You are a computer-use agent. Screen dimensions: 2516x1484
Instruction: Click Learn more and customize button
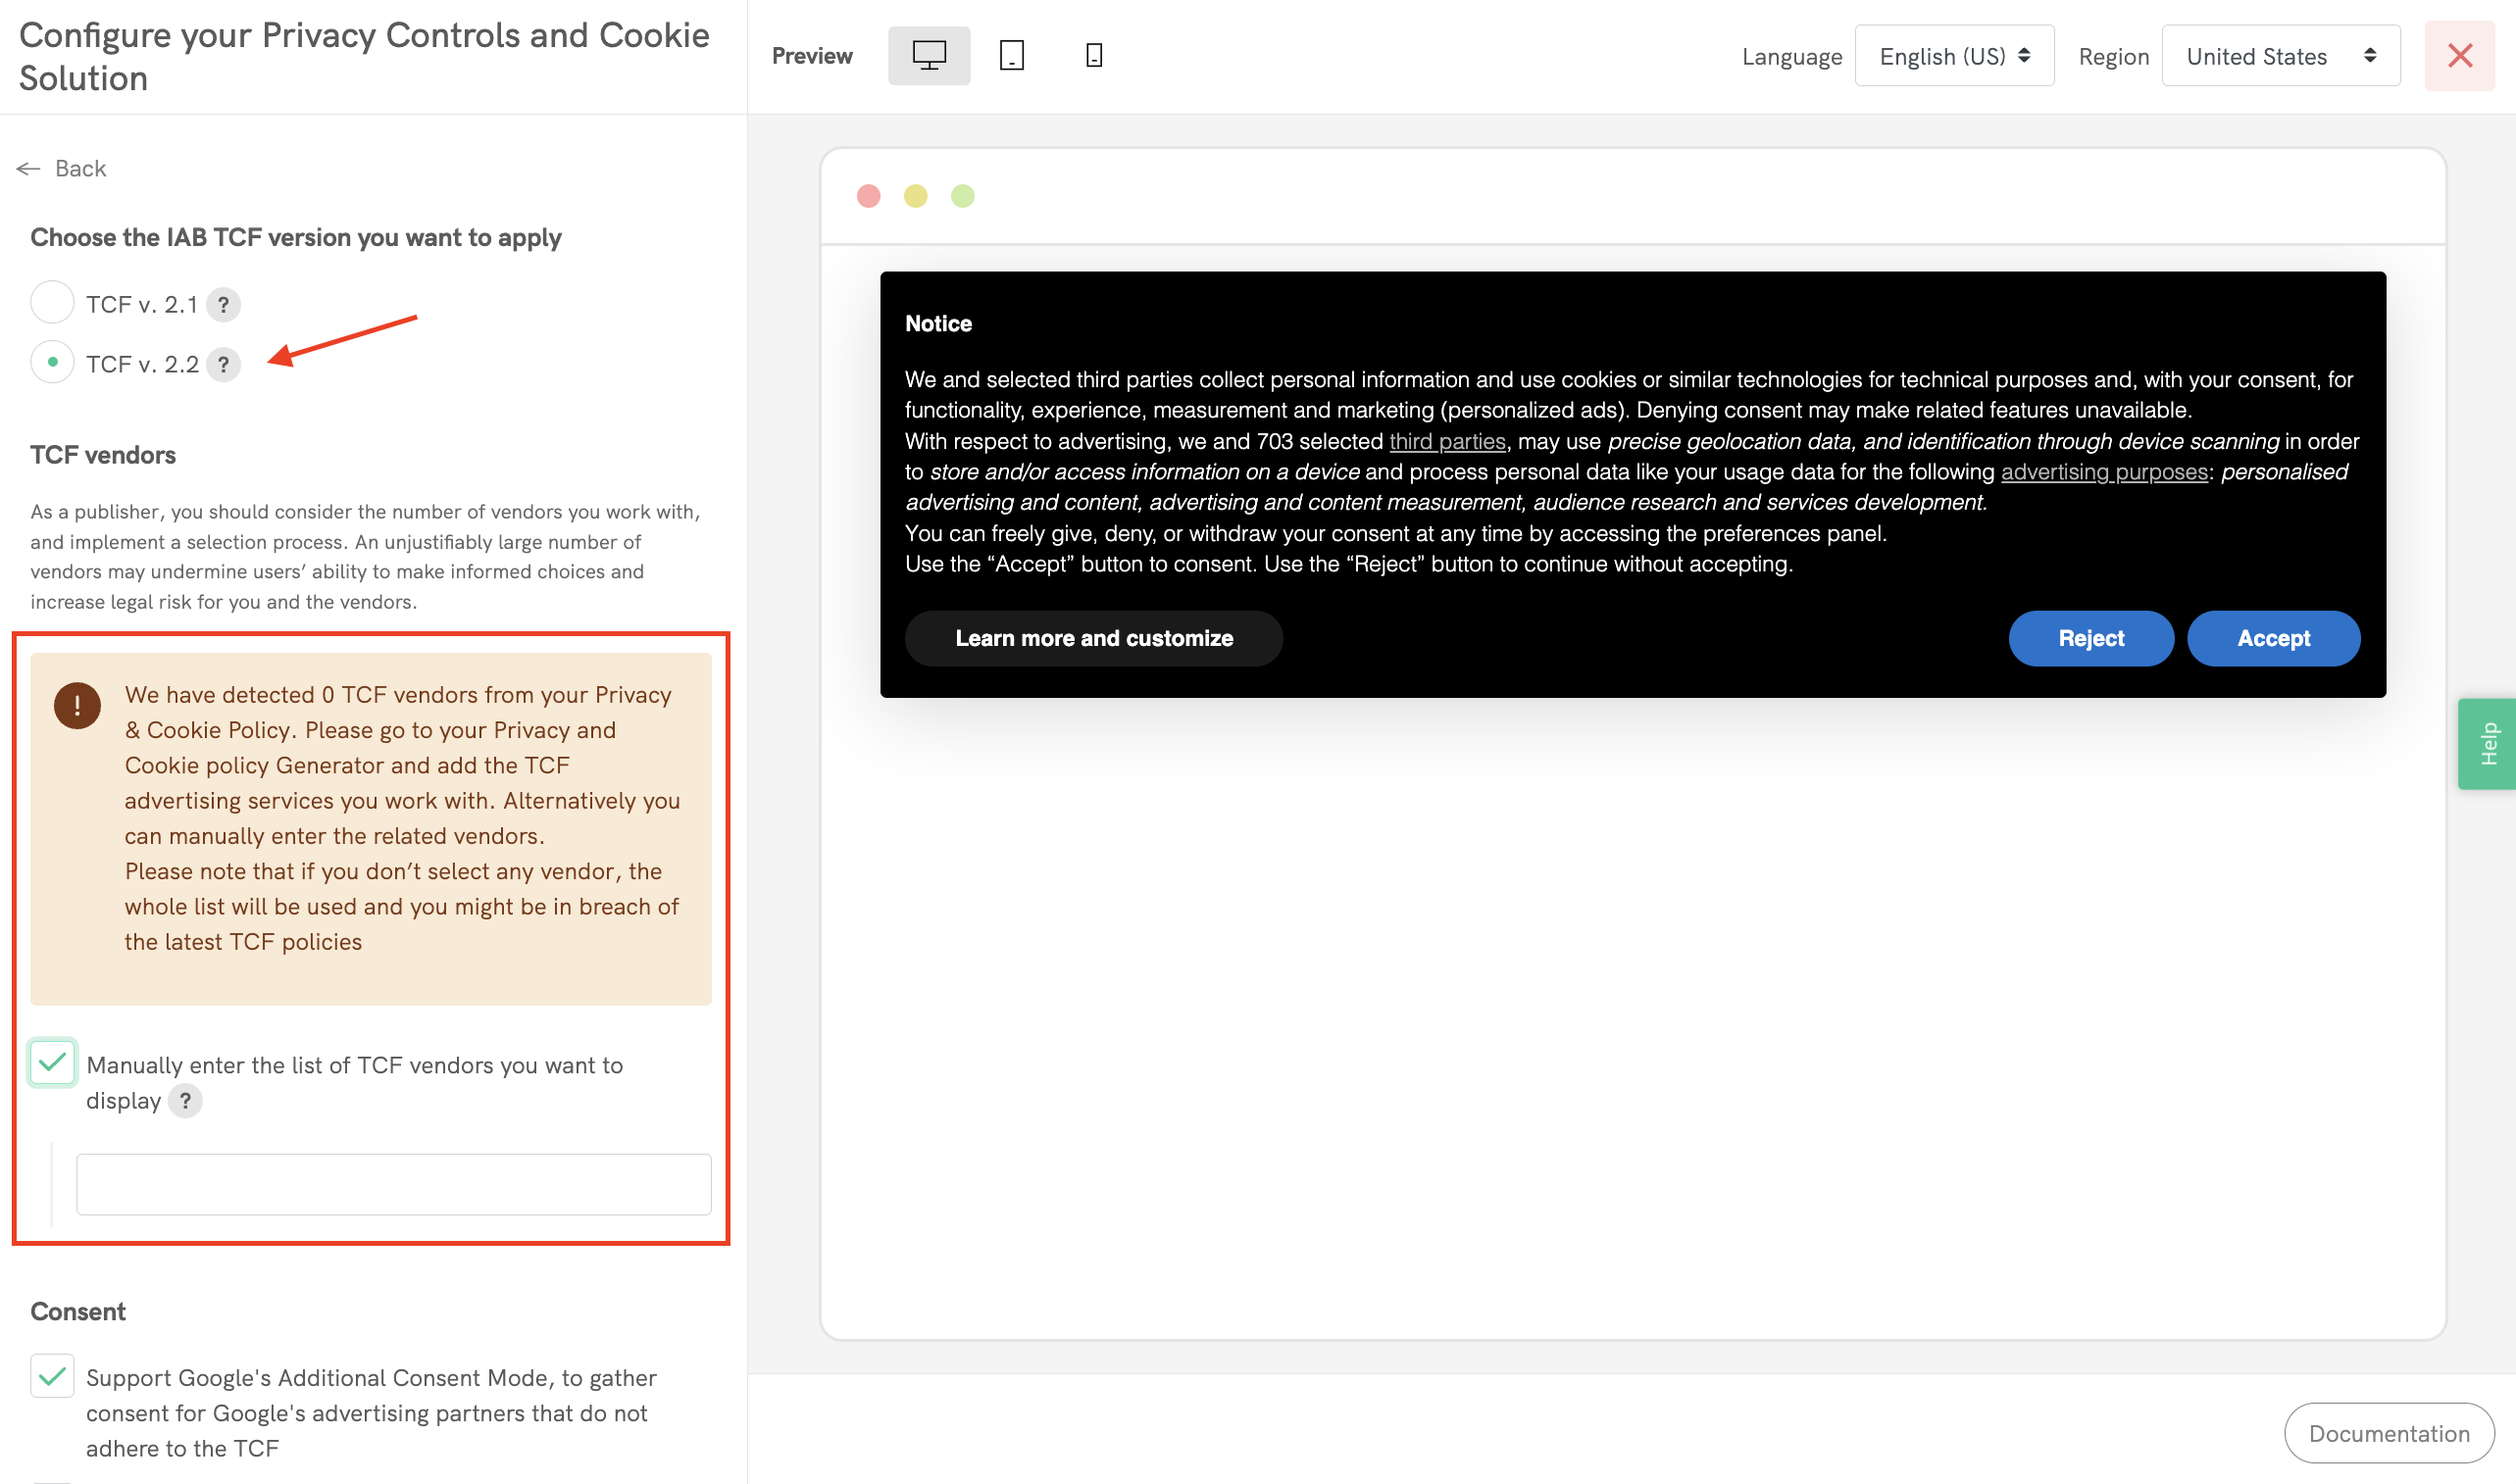1093,638
